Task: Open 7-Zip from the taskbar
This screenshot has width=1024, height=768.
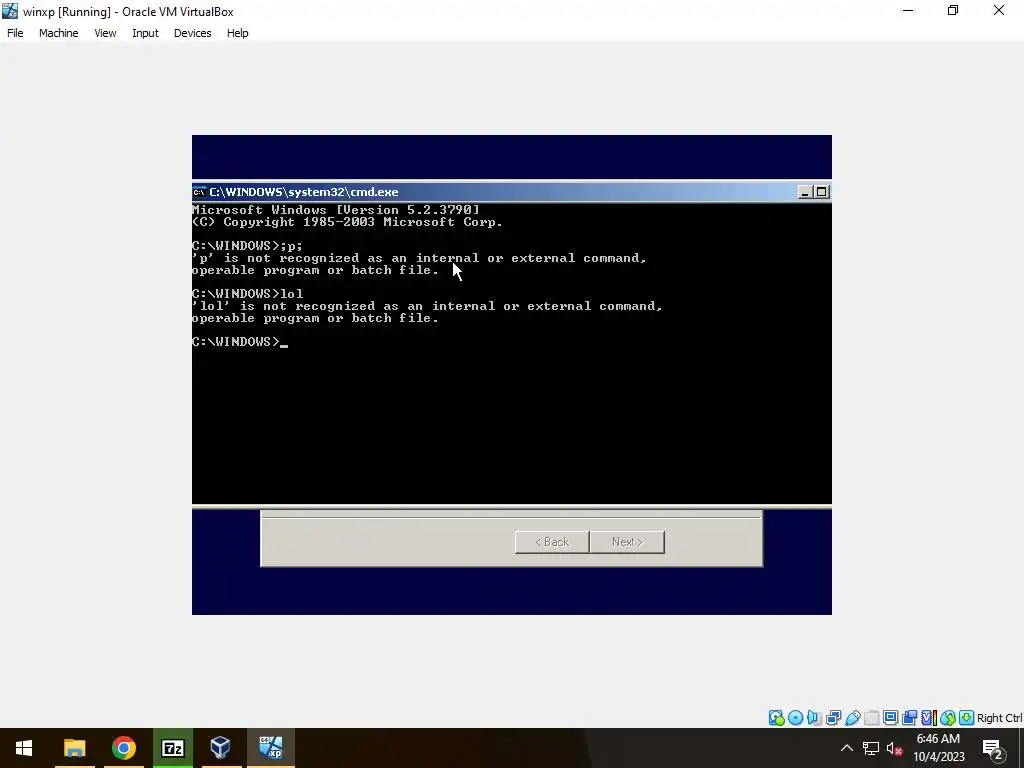Action: click(x=172, y=748)
